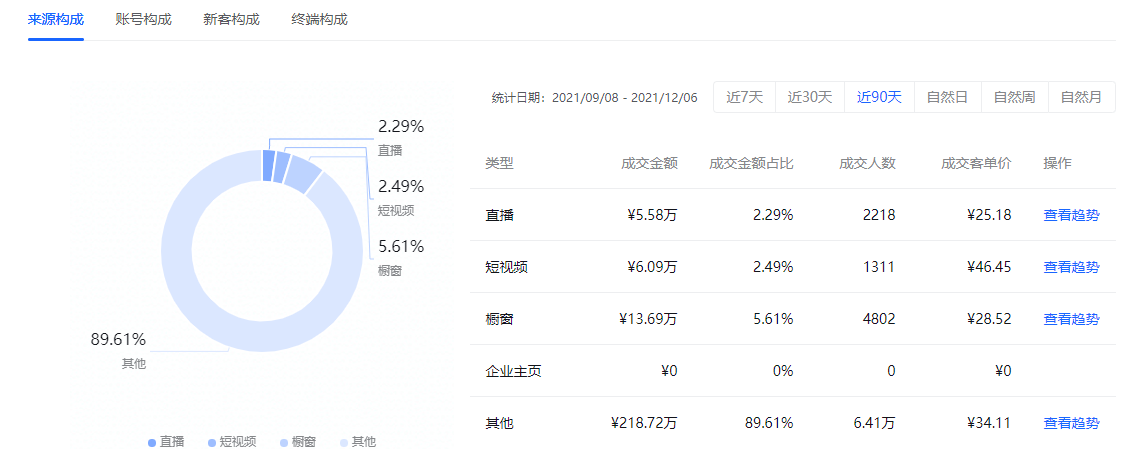Open 查看趋势 for the 橱窗 row
The height and width of the screenshot is (476, 1134).
tap(1071, 319)
